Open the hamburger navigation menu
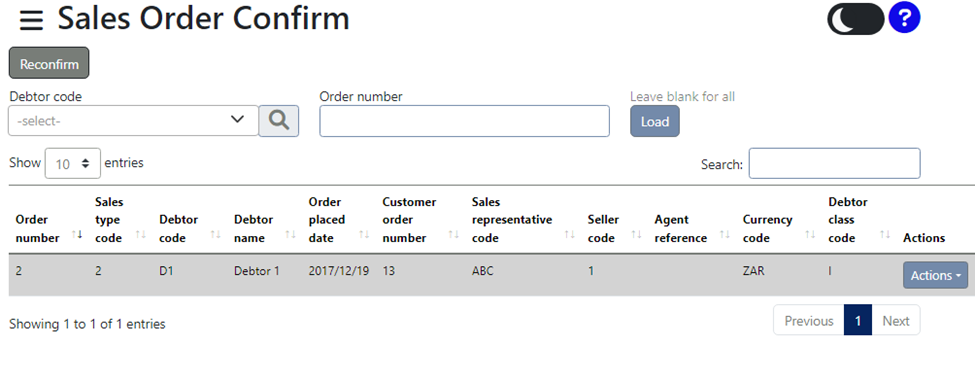Viewport: 975px width, 380px height. point(31,20)
